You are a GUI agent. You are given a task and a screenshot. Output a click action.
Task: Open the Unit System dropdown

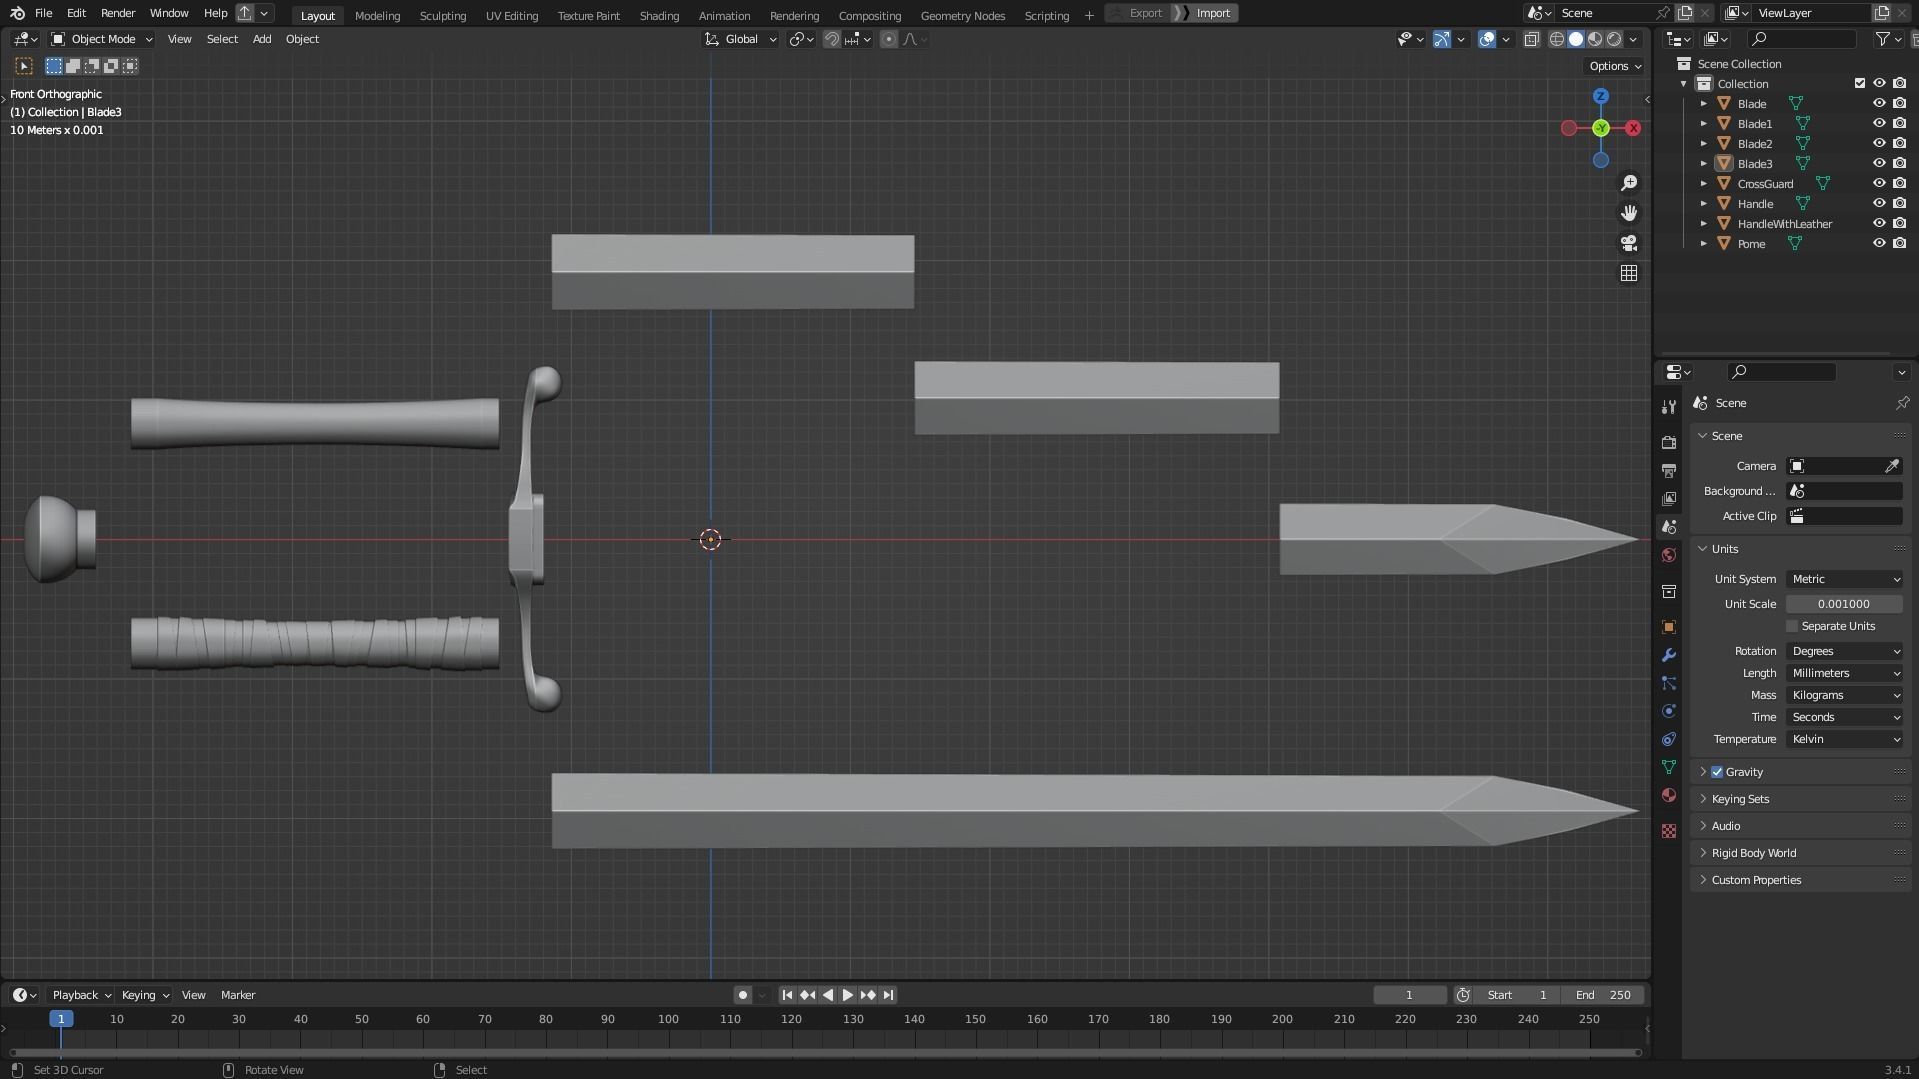(1845, 579)
